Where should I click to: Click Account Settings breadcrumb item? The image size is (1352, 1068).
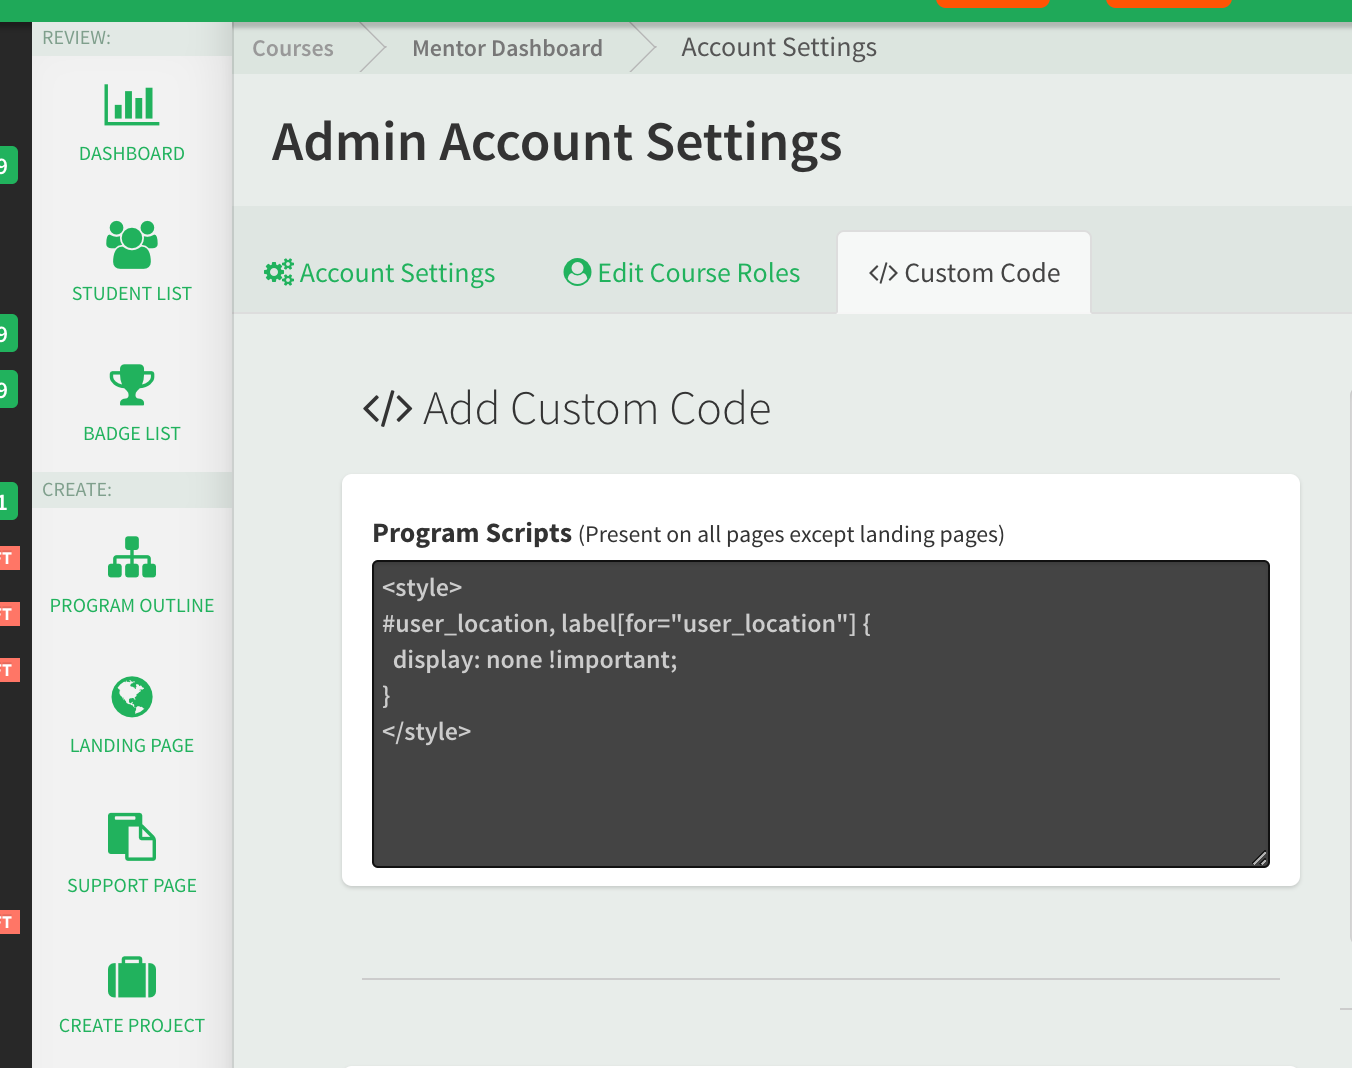point(779,48)
